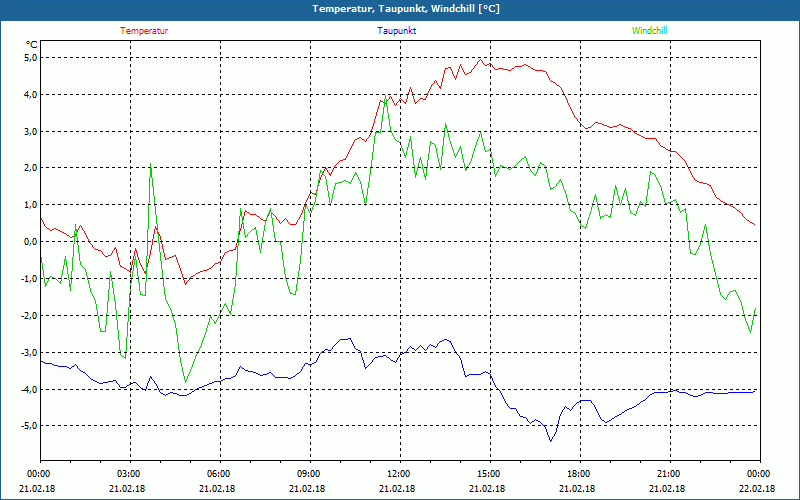Click the '21.02.18' date under 06:00
Viewport: 800px width, 500px height.
[x=217, y=488]
